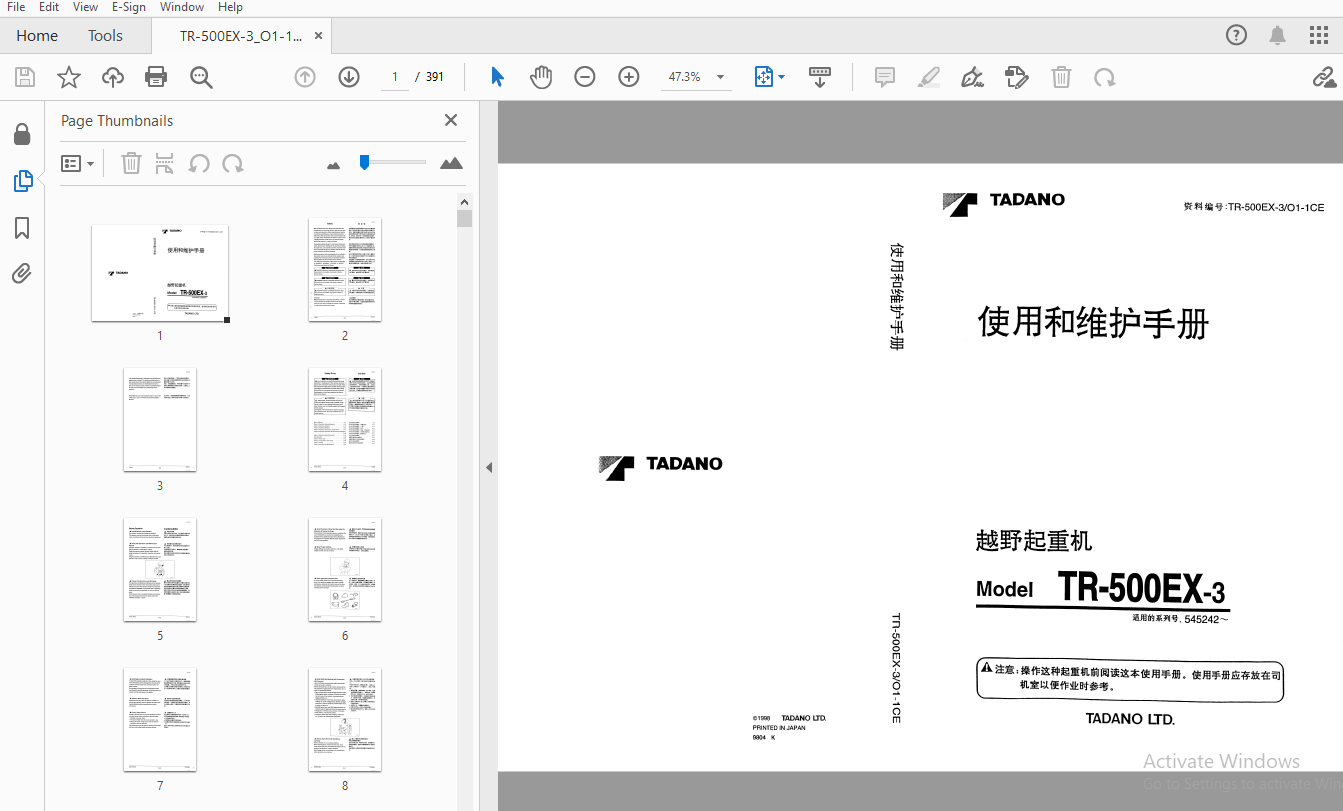Collapse the navigation pane arrow
Viewport: 1343px width, 811px height.
[x=489, y=467]
